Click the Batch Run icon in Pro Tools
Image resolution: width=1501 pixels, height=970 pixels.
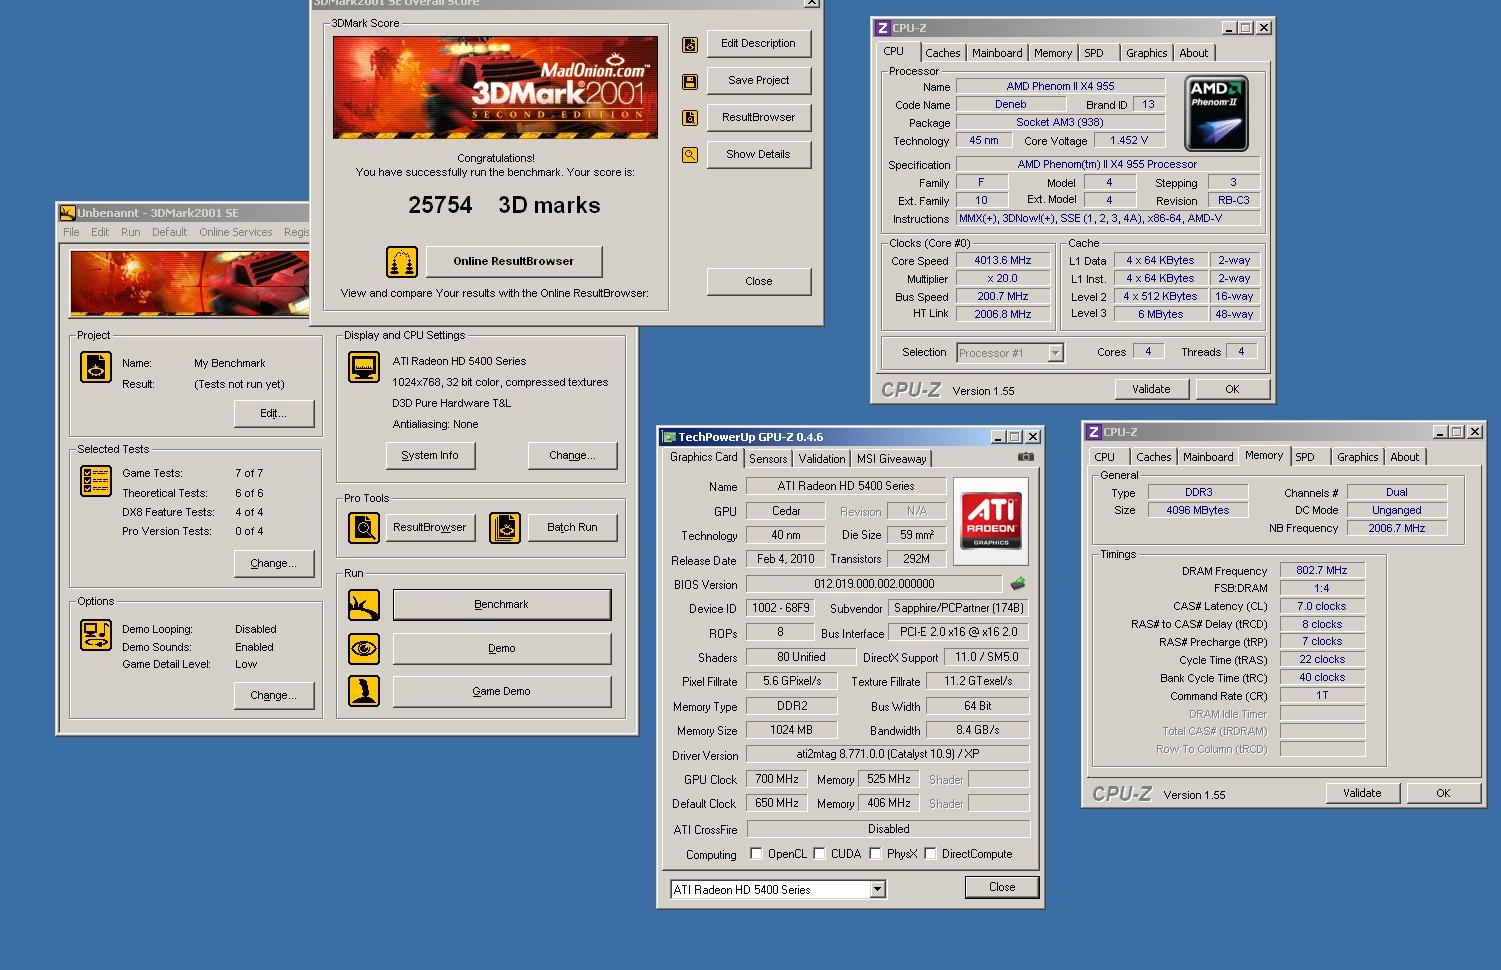(x=505, y=527)
